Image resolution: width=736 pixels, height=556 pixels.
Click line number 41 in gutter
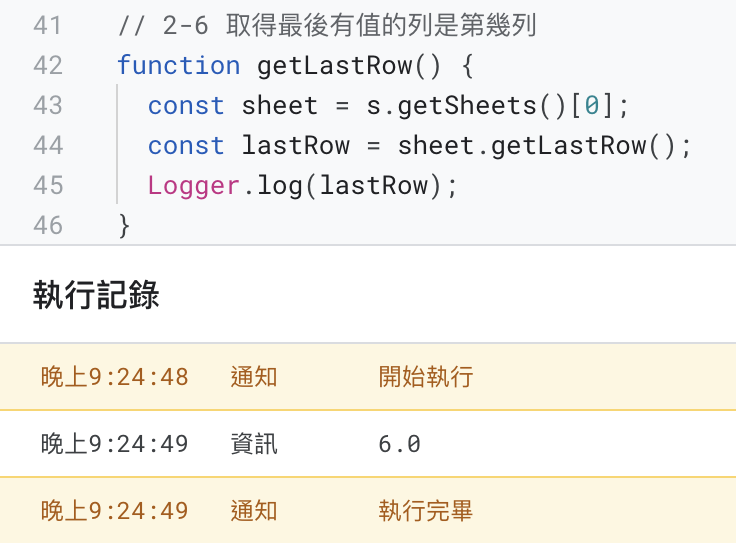click(x=47, y=25)
